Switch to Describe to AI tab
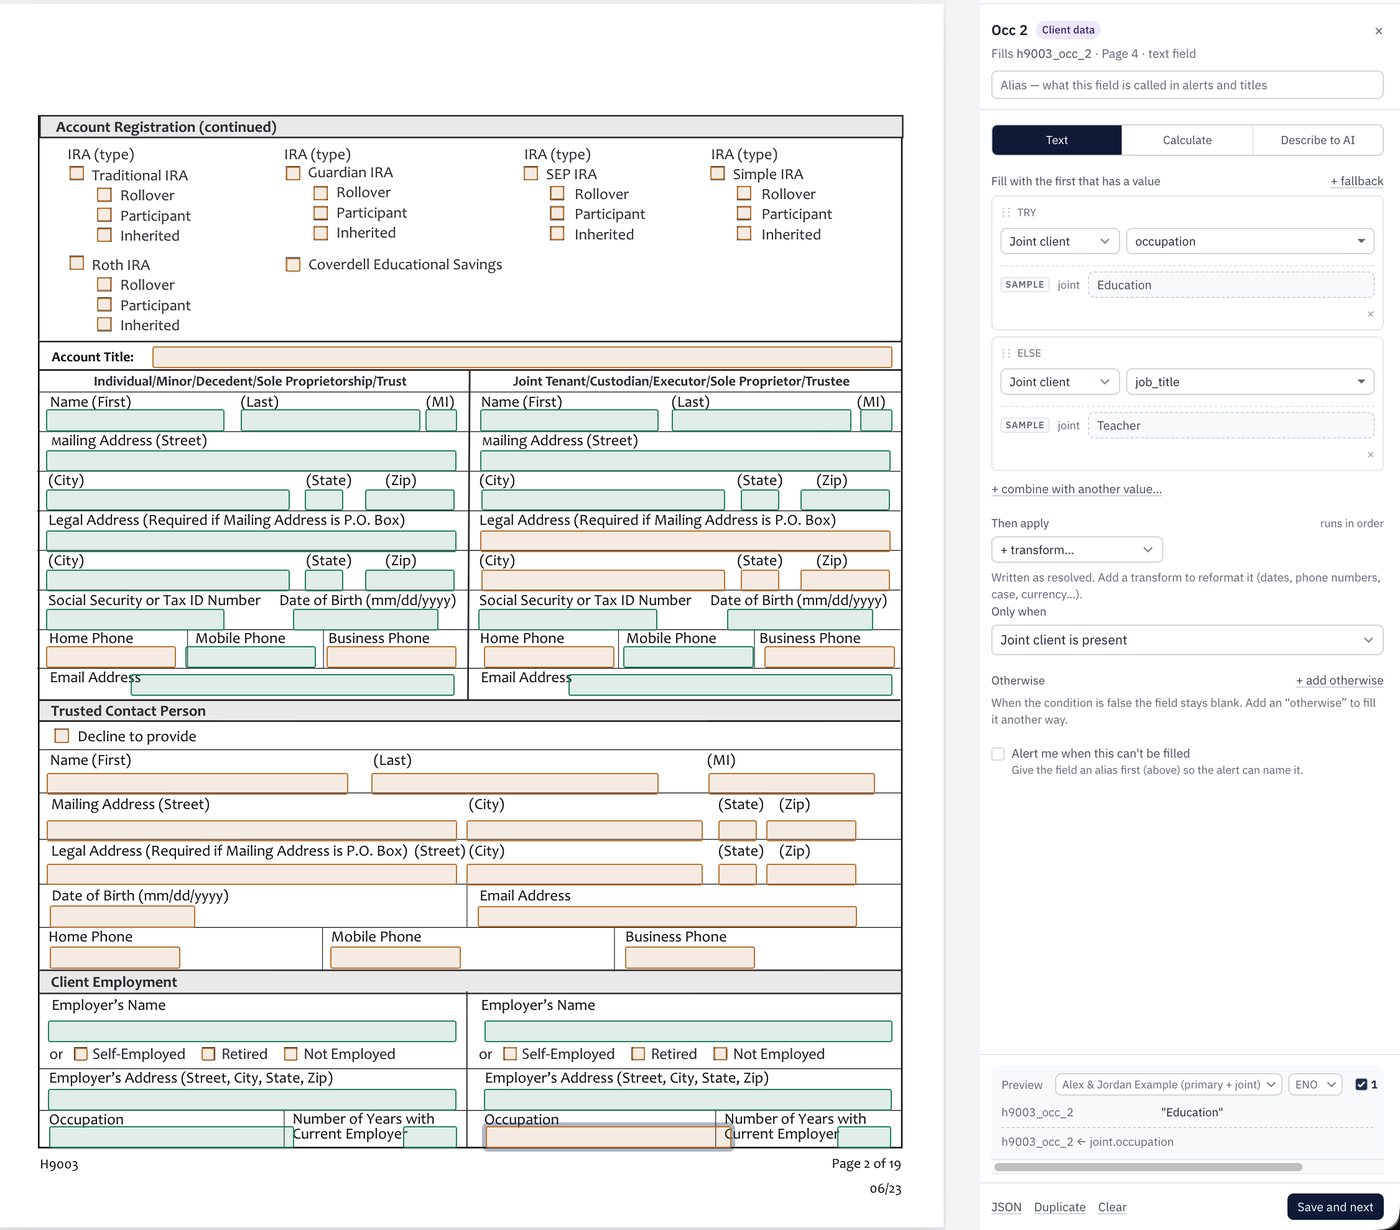Screen dimensions: 1400x1230 (1318, 140)
